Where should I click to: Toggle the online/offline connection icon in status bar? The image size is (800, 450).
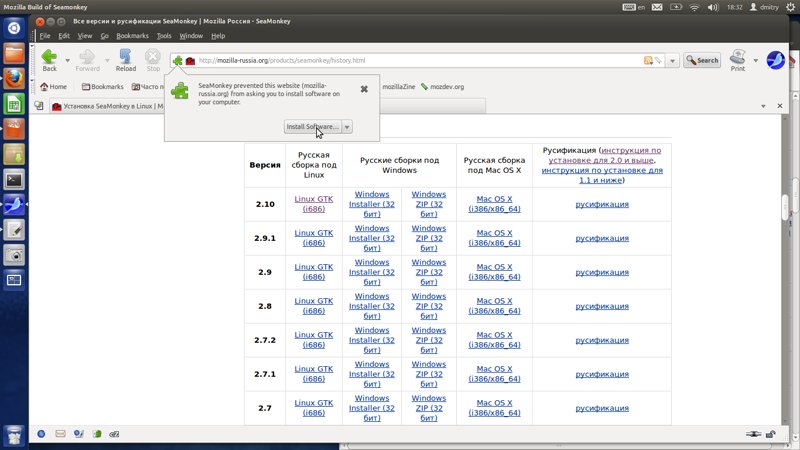click(x=753, y=434)
